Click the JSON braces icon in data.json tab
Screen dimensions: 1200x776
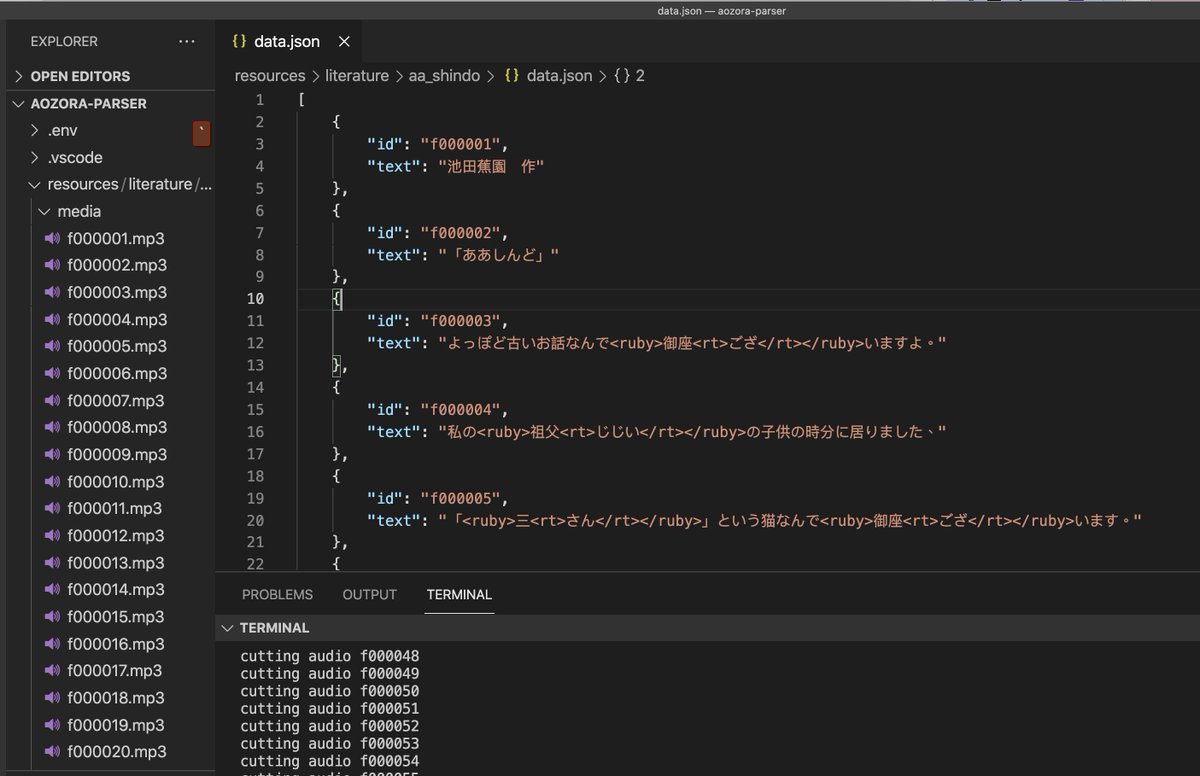239,42
